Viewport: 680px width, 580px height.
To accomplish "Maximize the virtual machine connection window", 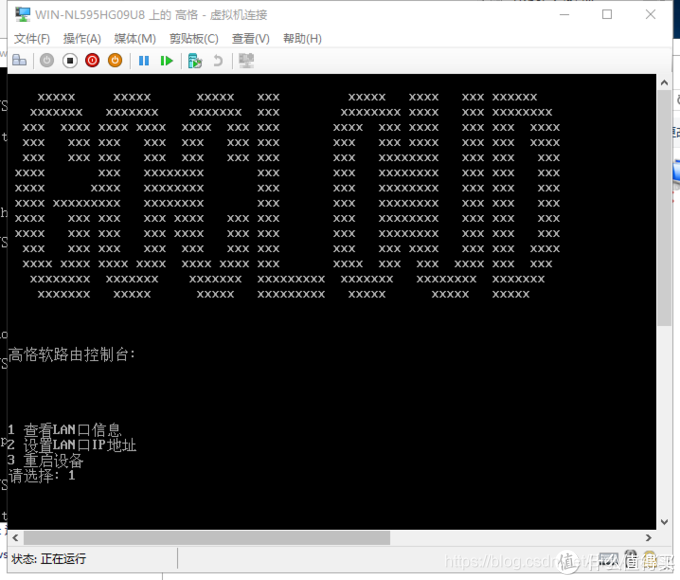I will click(607, 14).
